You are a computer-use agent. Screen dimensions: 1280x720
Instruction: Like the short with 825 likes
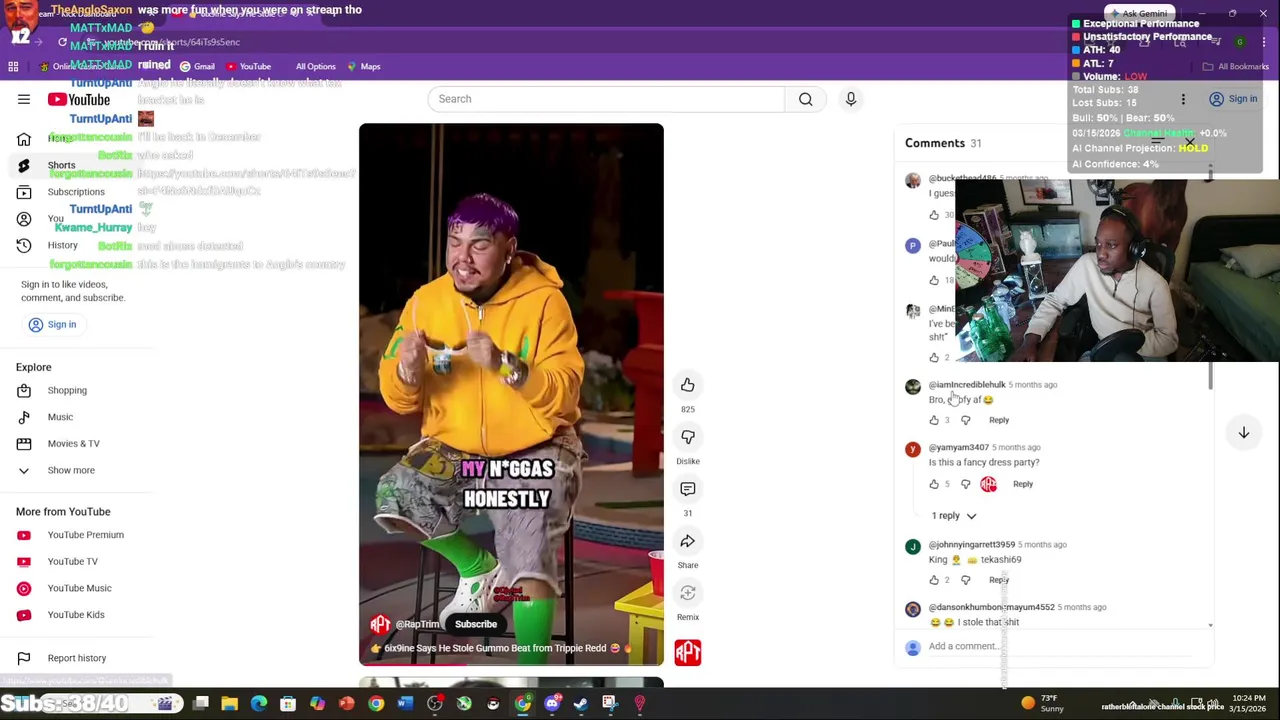pos(688,385)
